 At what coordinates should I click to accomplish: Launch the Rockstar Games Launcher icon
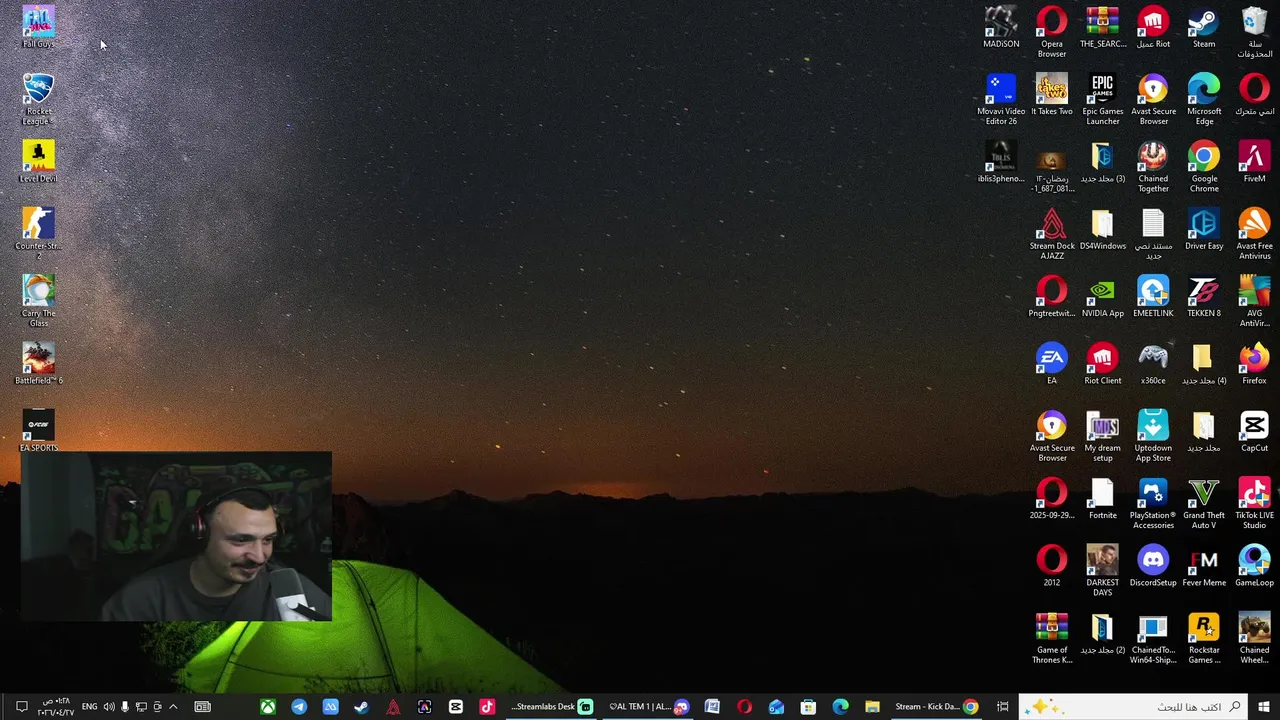(1204, 637)
